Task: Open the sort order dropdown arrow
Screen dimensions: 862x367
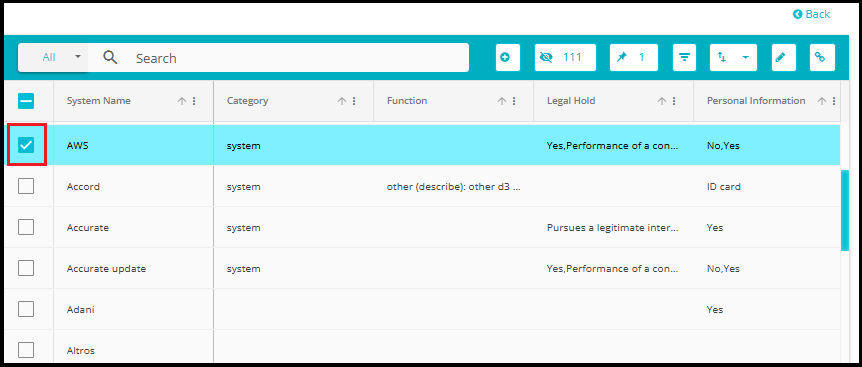Action: [745, 57]
